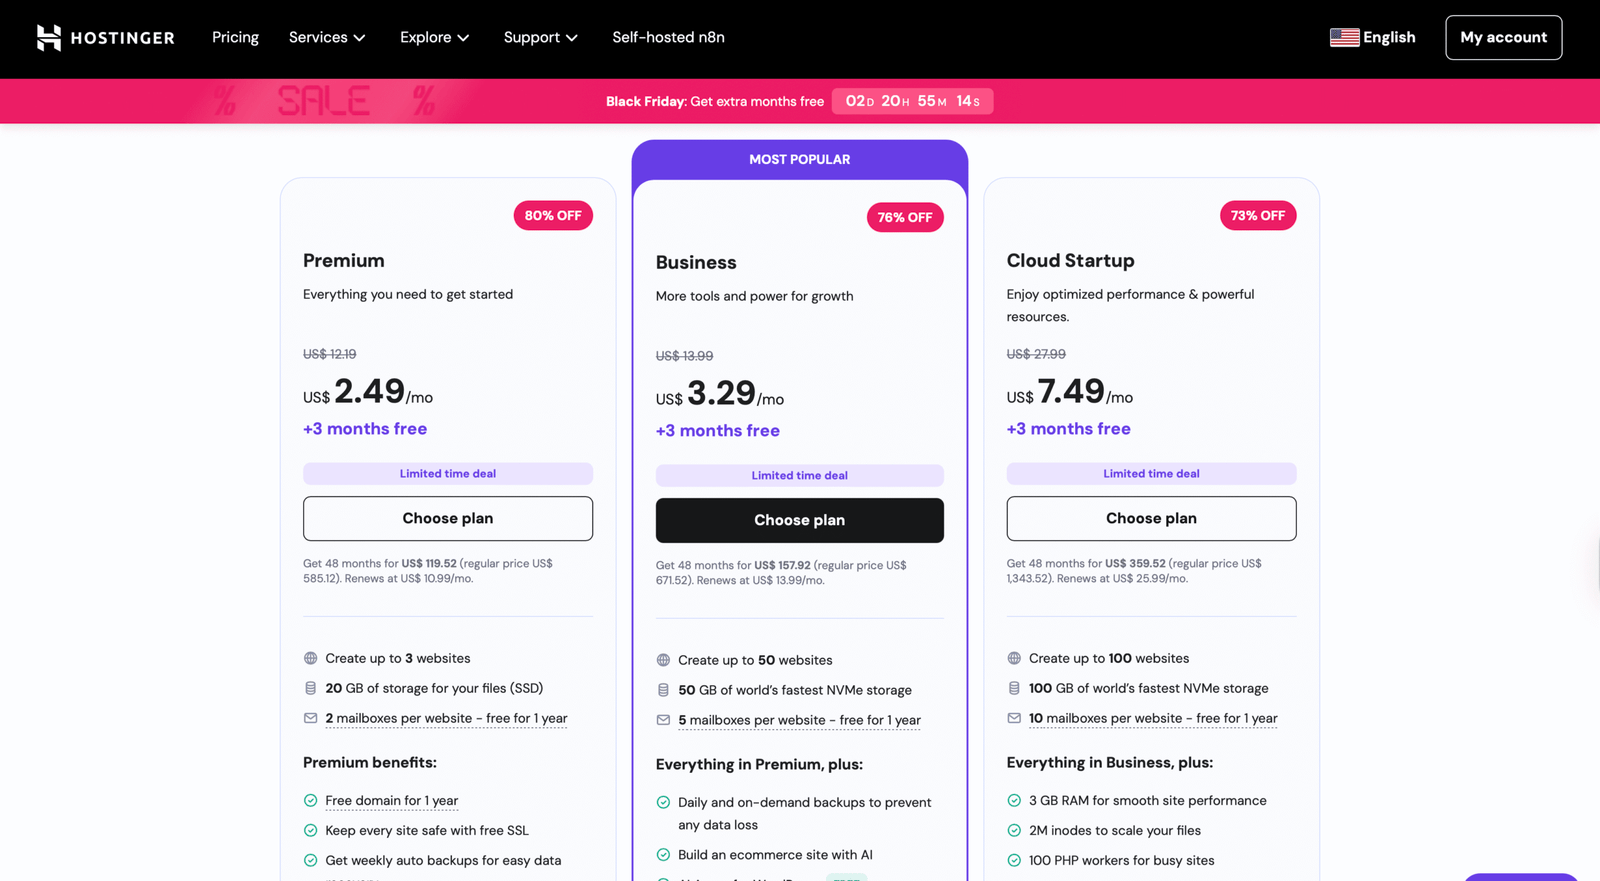Click the Black Friday countdown timer
The width and height of the screenshot is (1600, 881).
(x=912, y=101)
